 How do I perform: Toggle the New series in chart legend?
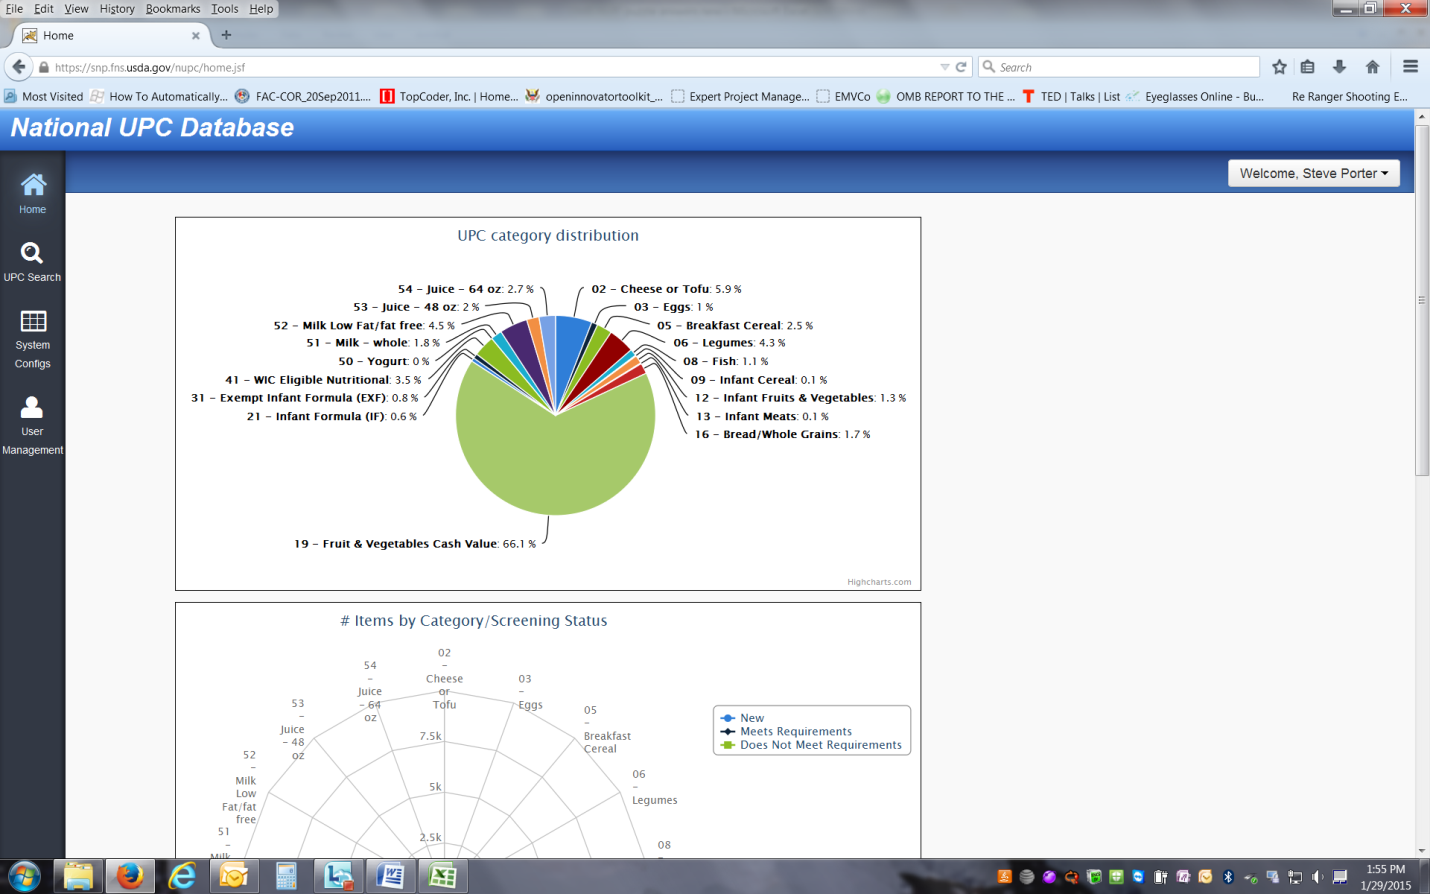pos(742,718)
